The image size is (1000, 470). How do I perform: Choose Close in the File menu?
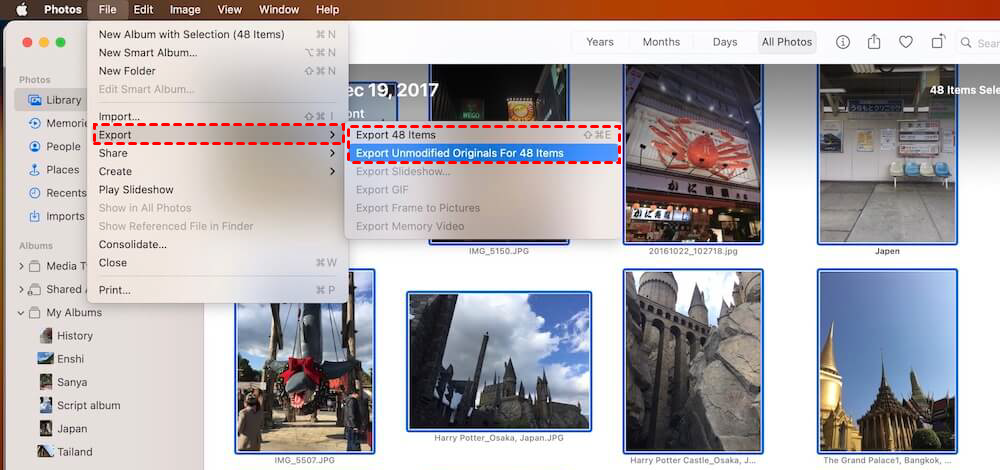coord(217,263)
